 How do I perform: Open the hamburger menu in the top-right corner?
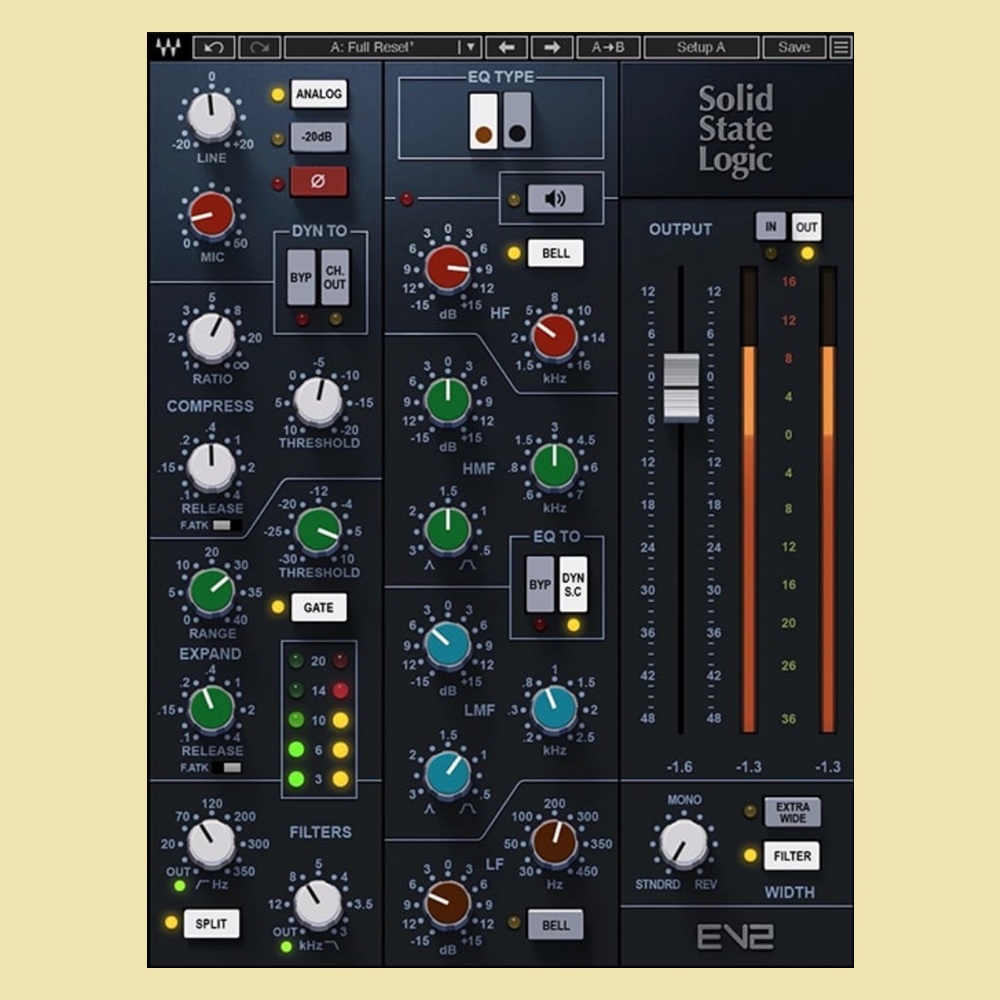[x=840, y=47]
